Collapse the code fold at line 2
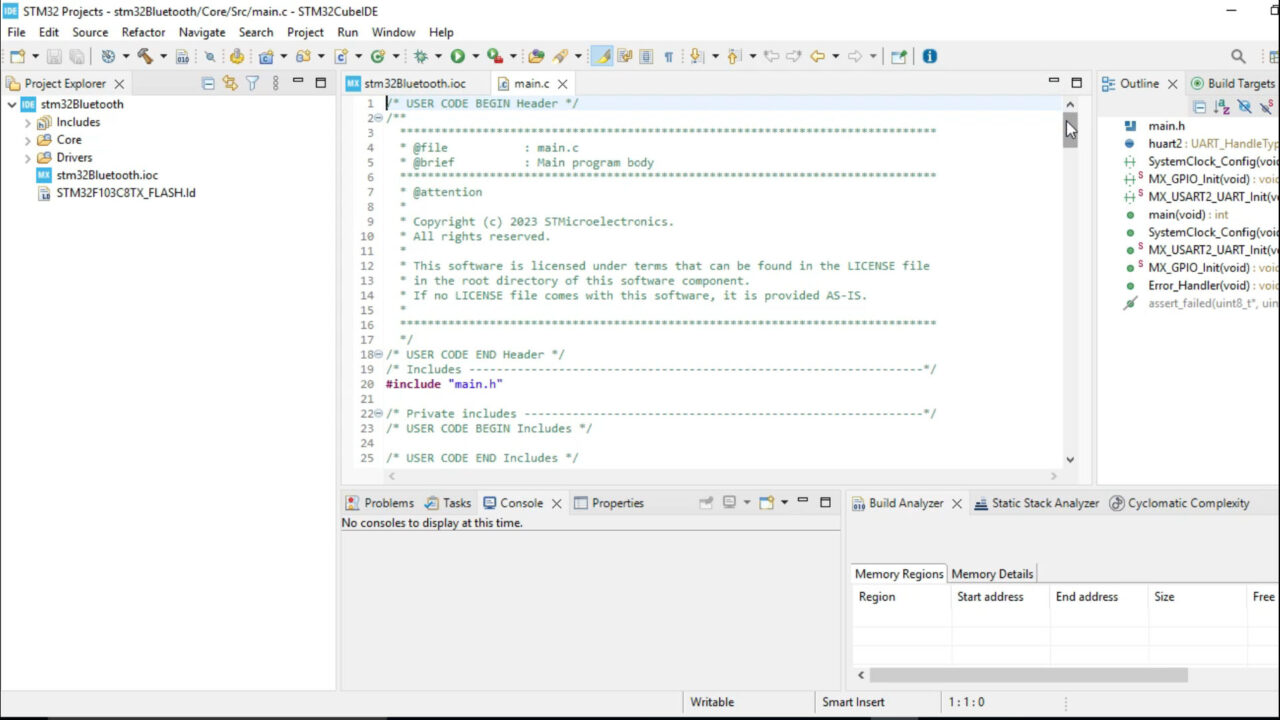This screenshot has height=720, width=1280. [378, 118]
